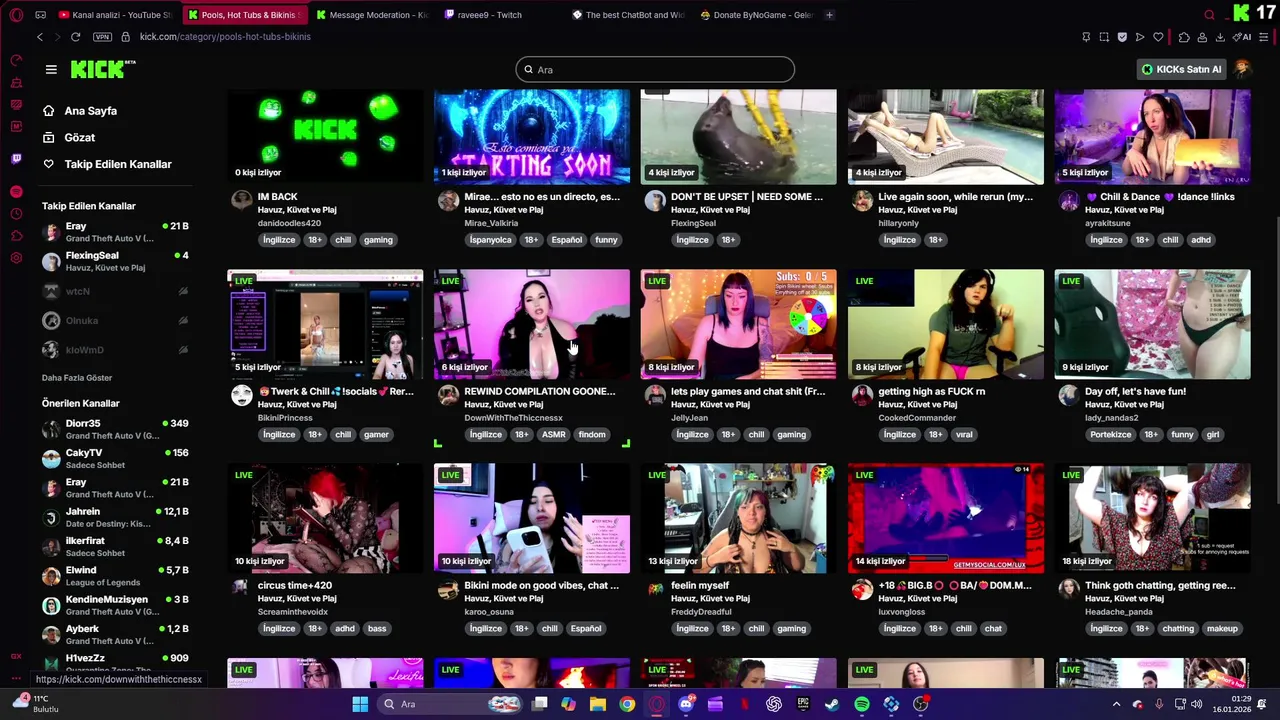Viewport: 1280px width, 720px height.
Task: Switch to the Message Moderation Kick tab
Action: tap(372, 15)
